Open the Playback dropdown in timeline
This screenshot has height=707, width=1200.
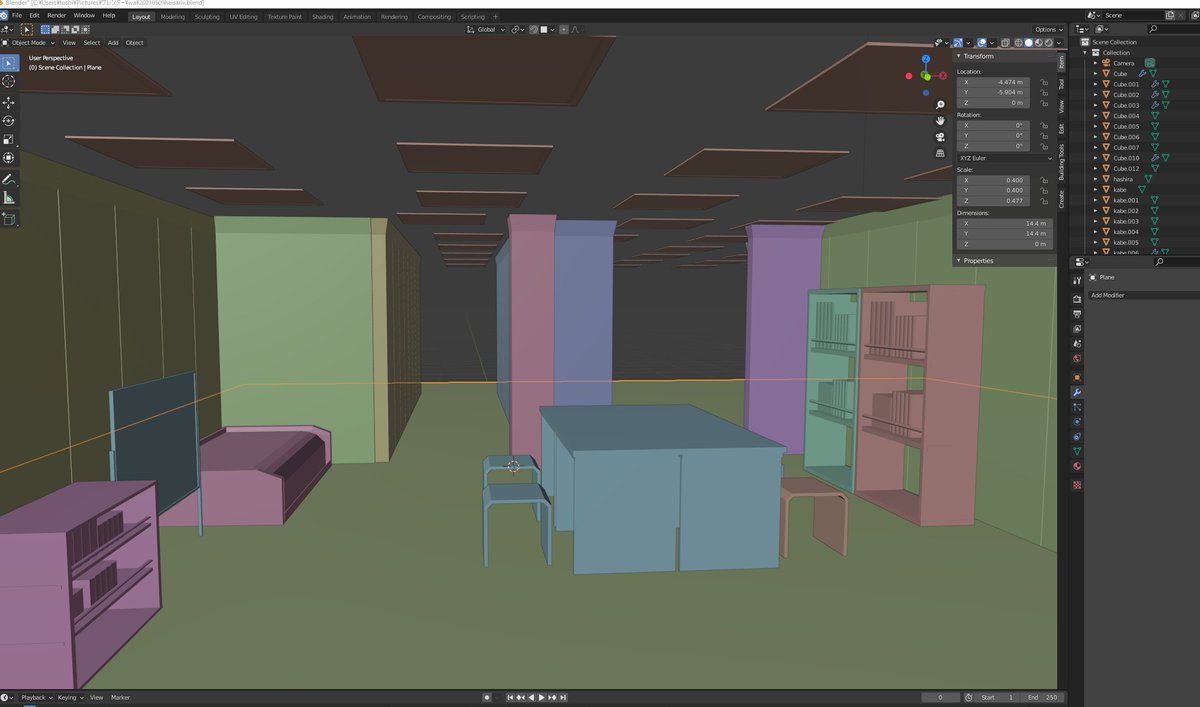coord(35,697)
